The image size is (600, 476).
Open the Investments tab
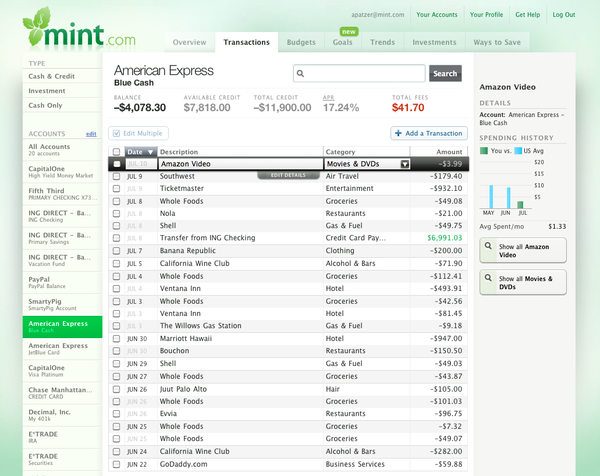coord(434,42)
